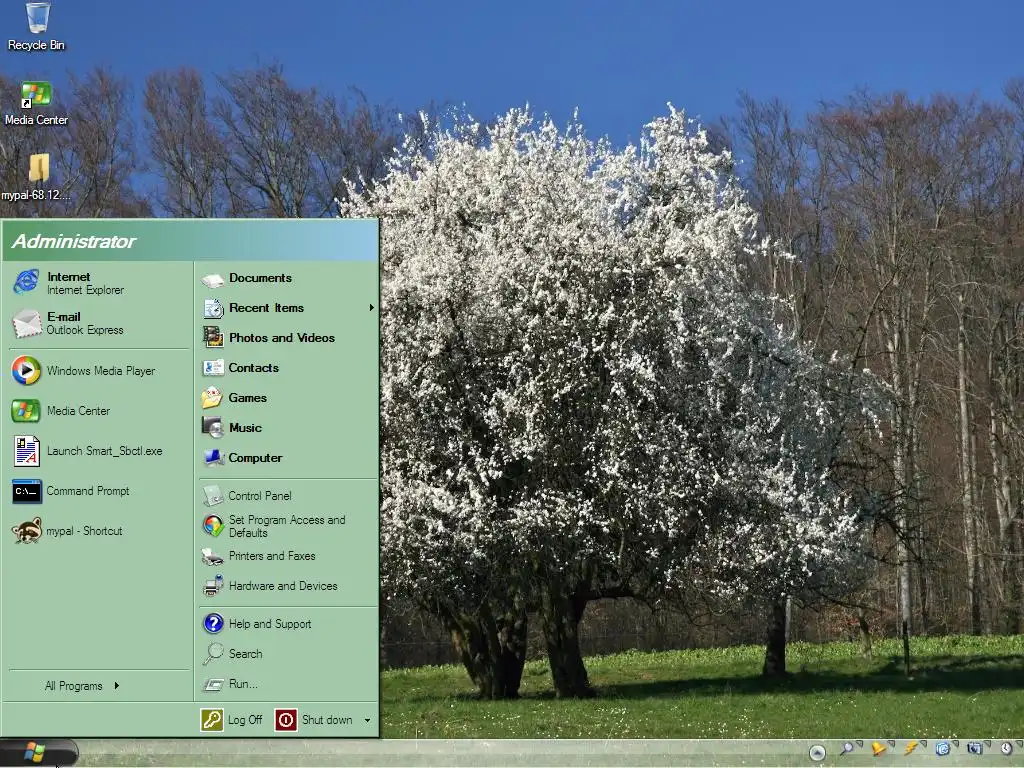This screenshot has width=1024, height=768.
Task: Open Control Panel
Action: (288, 496)
